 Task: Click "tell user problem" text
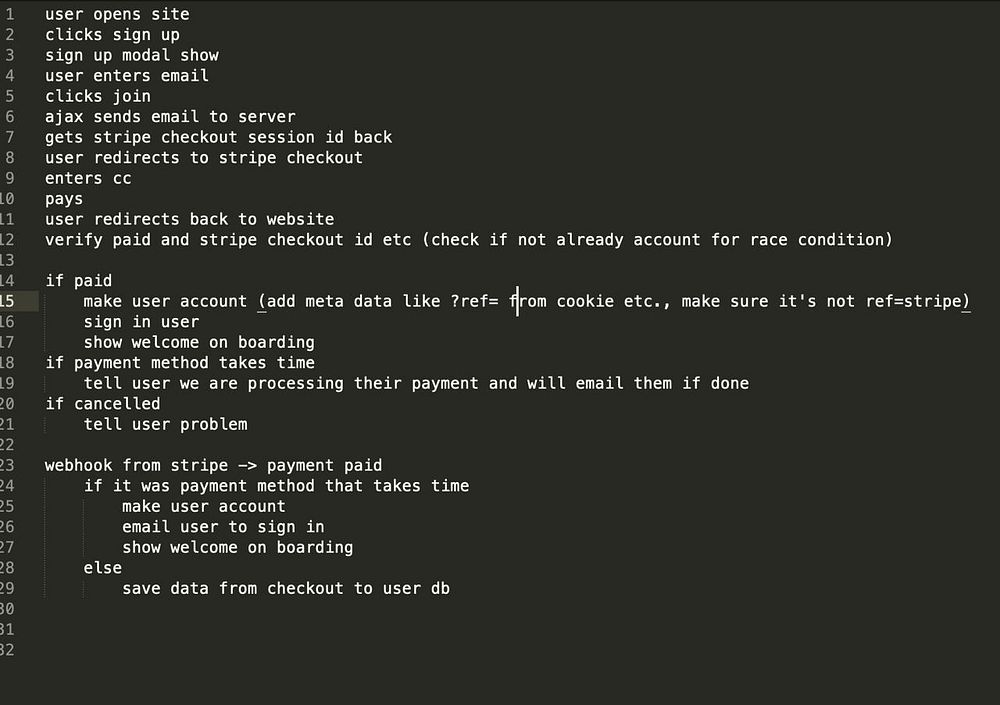click(165, 424)
